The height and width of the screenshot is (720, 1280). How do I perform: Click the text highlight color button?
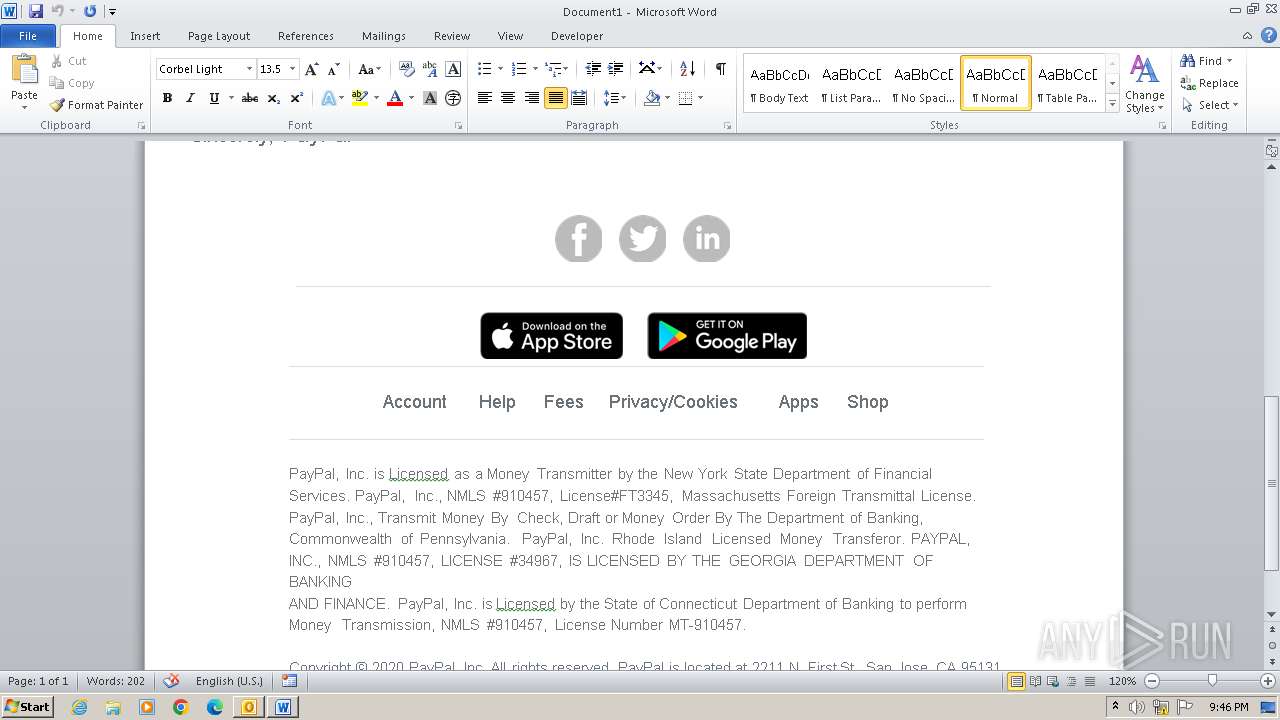click(360, 98)
